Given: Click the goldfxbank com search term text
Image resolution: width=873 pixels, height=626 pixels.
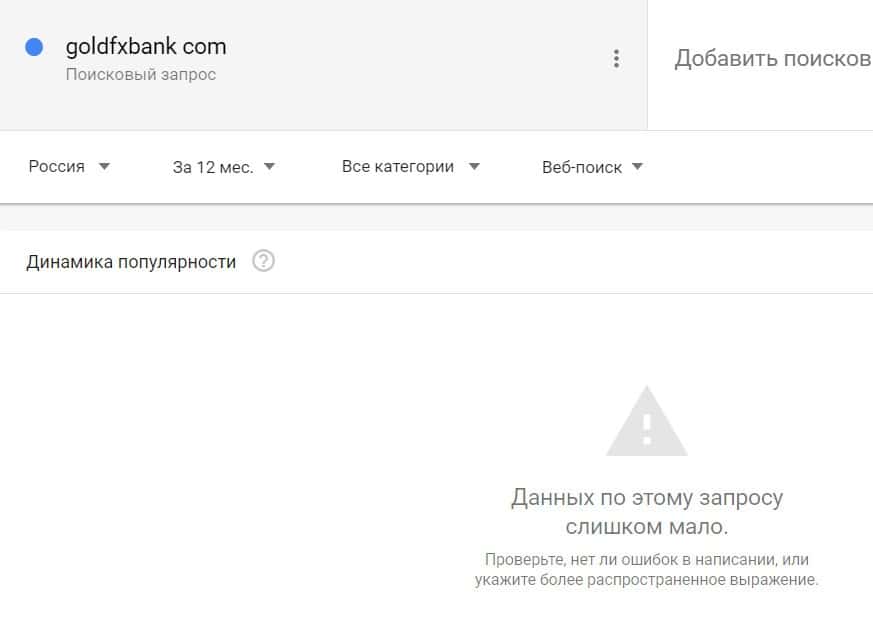Looking at the screenshot, I should [x=146, y=46].
